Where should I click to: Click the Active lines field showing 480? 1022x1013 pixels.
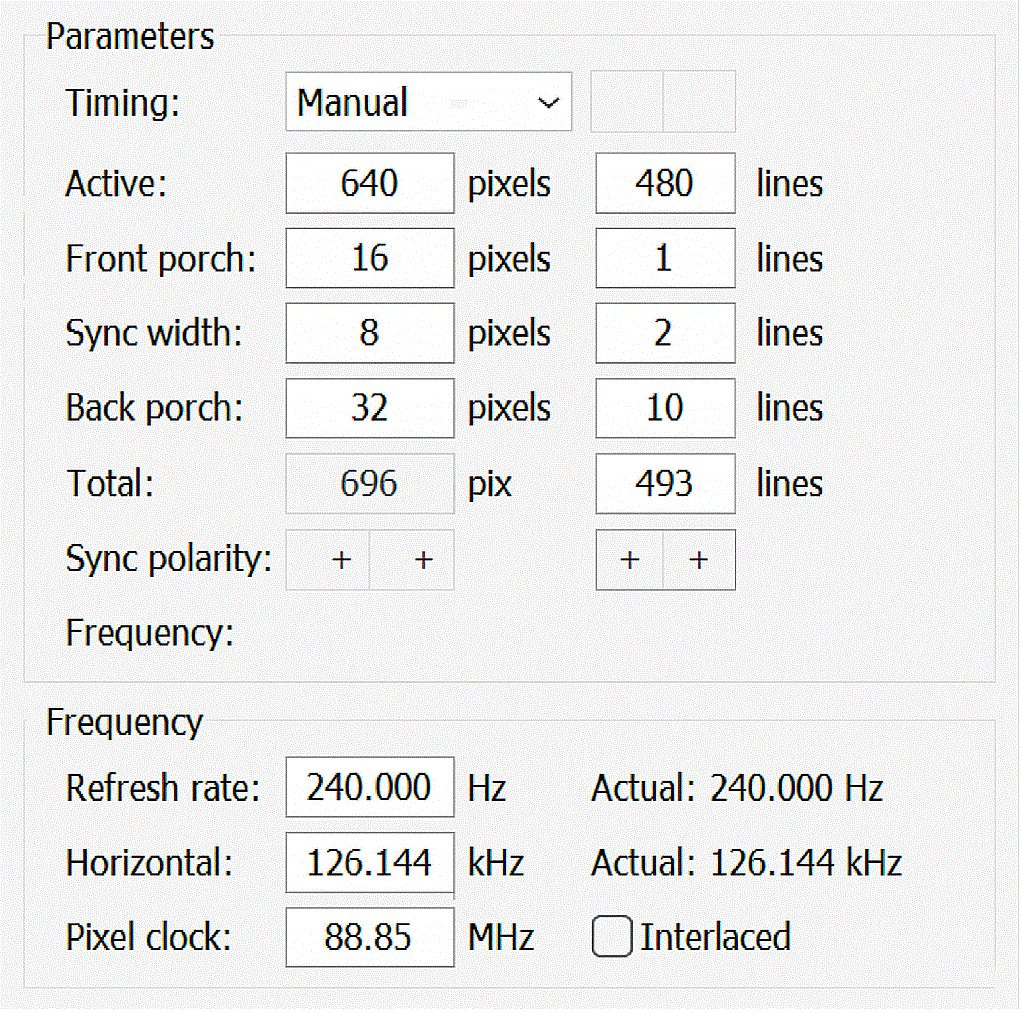pyautogui.click(x=665, y=183)
